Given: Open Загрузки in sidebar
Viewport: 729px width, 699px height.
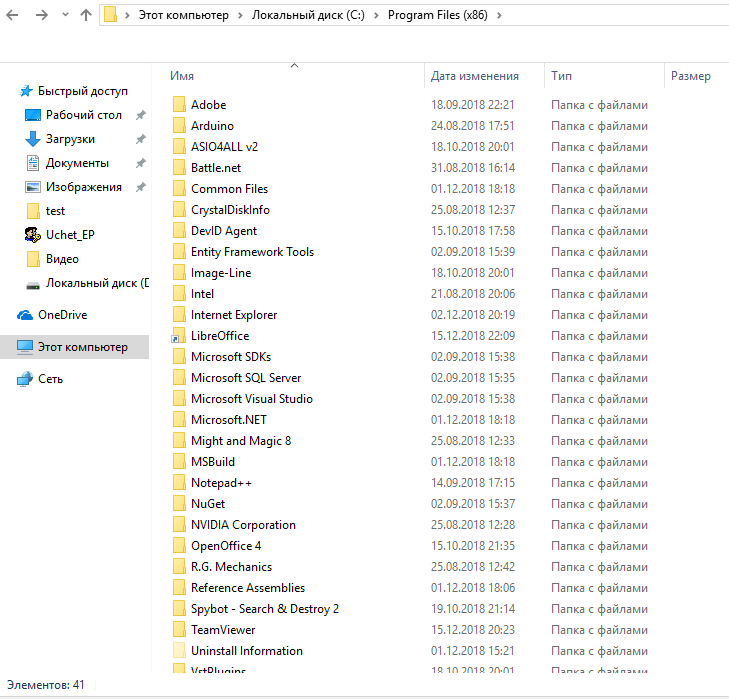Looking at the screenshot, I should 70,139.
